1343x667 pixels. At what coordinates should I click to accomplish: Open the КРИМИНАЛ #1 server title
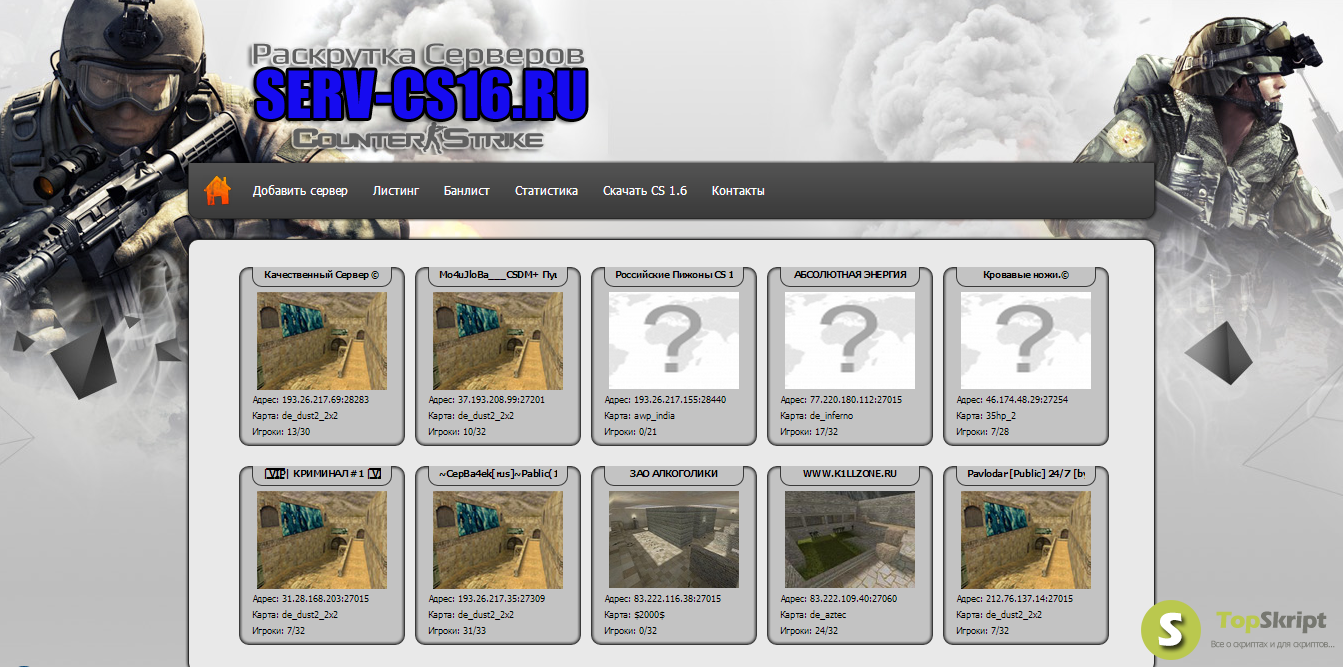pyautogui.click(x=322, y=474)
